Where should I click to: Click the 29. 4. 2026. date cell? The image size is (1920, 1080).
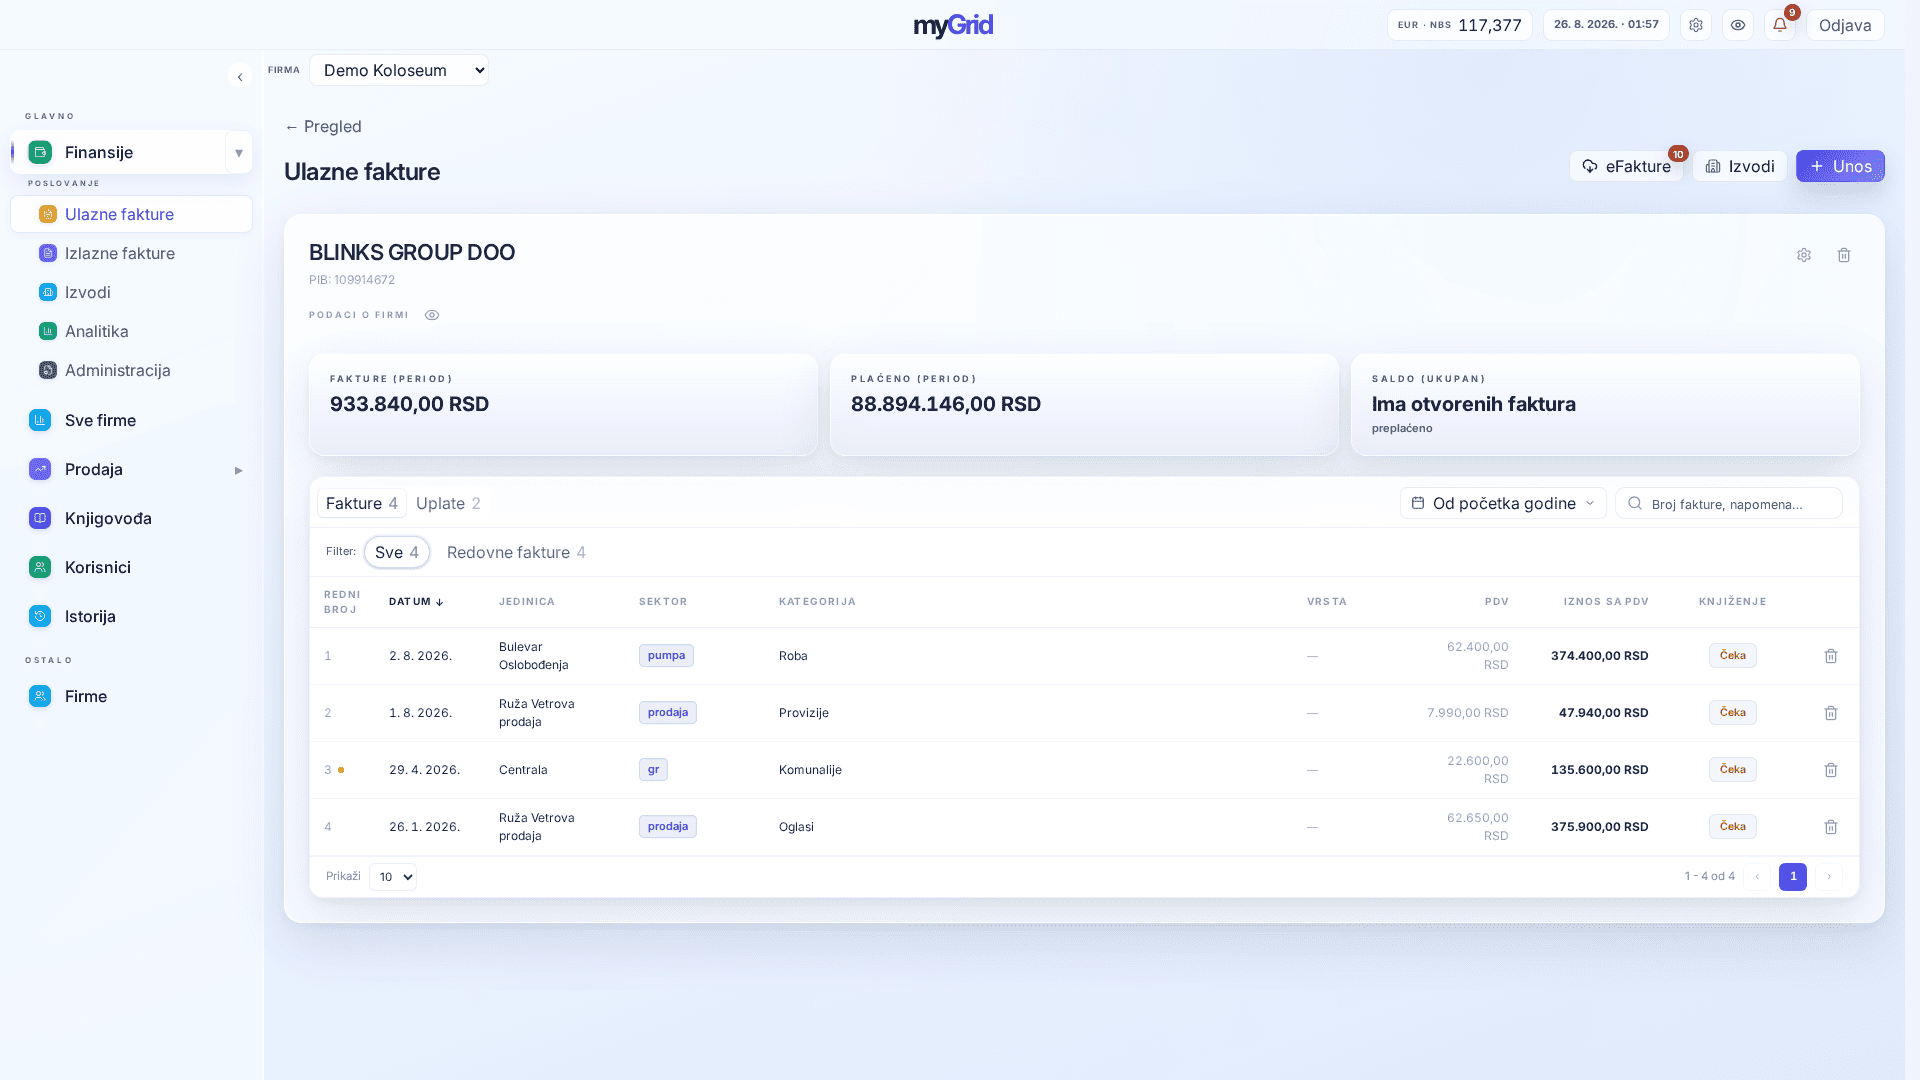[x=424, y=770]
